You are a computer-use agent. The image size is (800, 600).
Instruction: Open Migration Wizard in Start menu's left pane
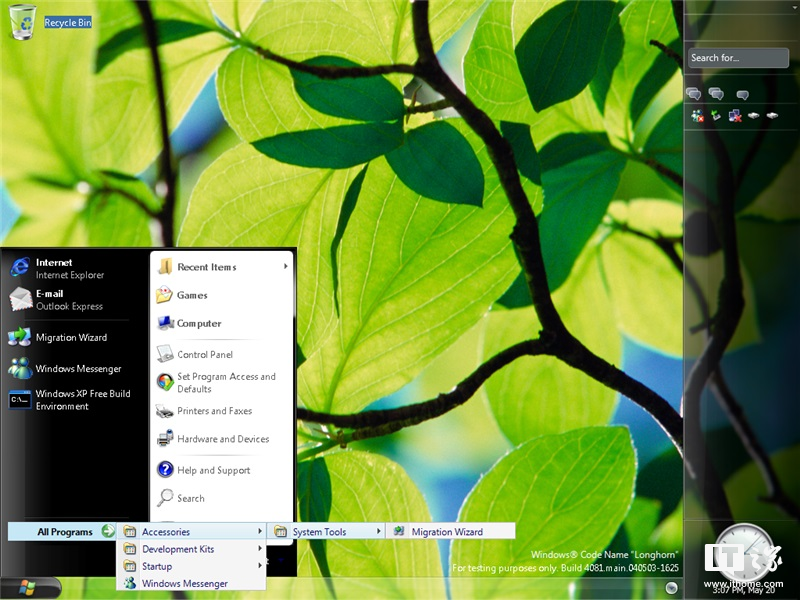[67, 337]
